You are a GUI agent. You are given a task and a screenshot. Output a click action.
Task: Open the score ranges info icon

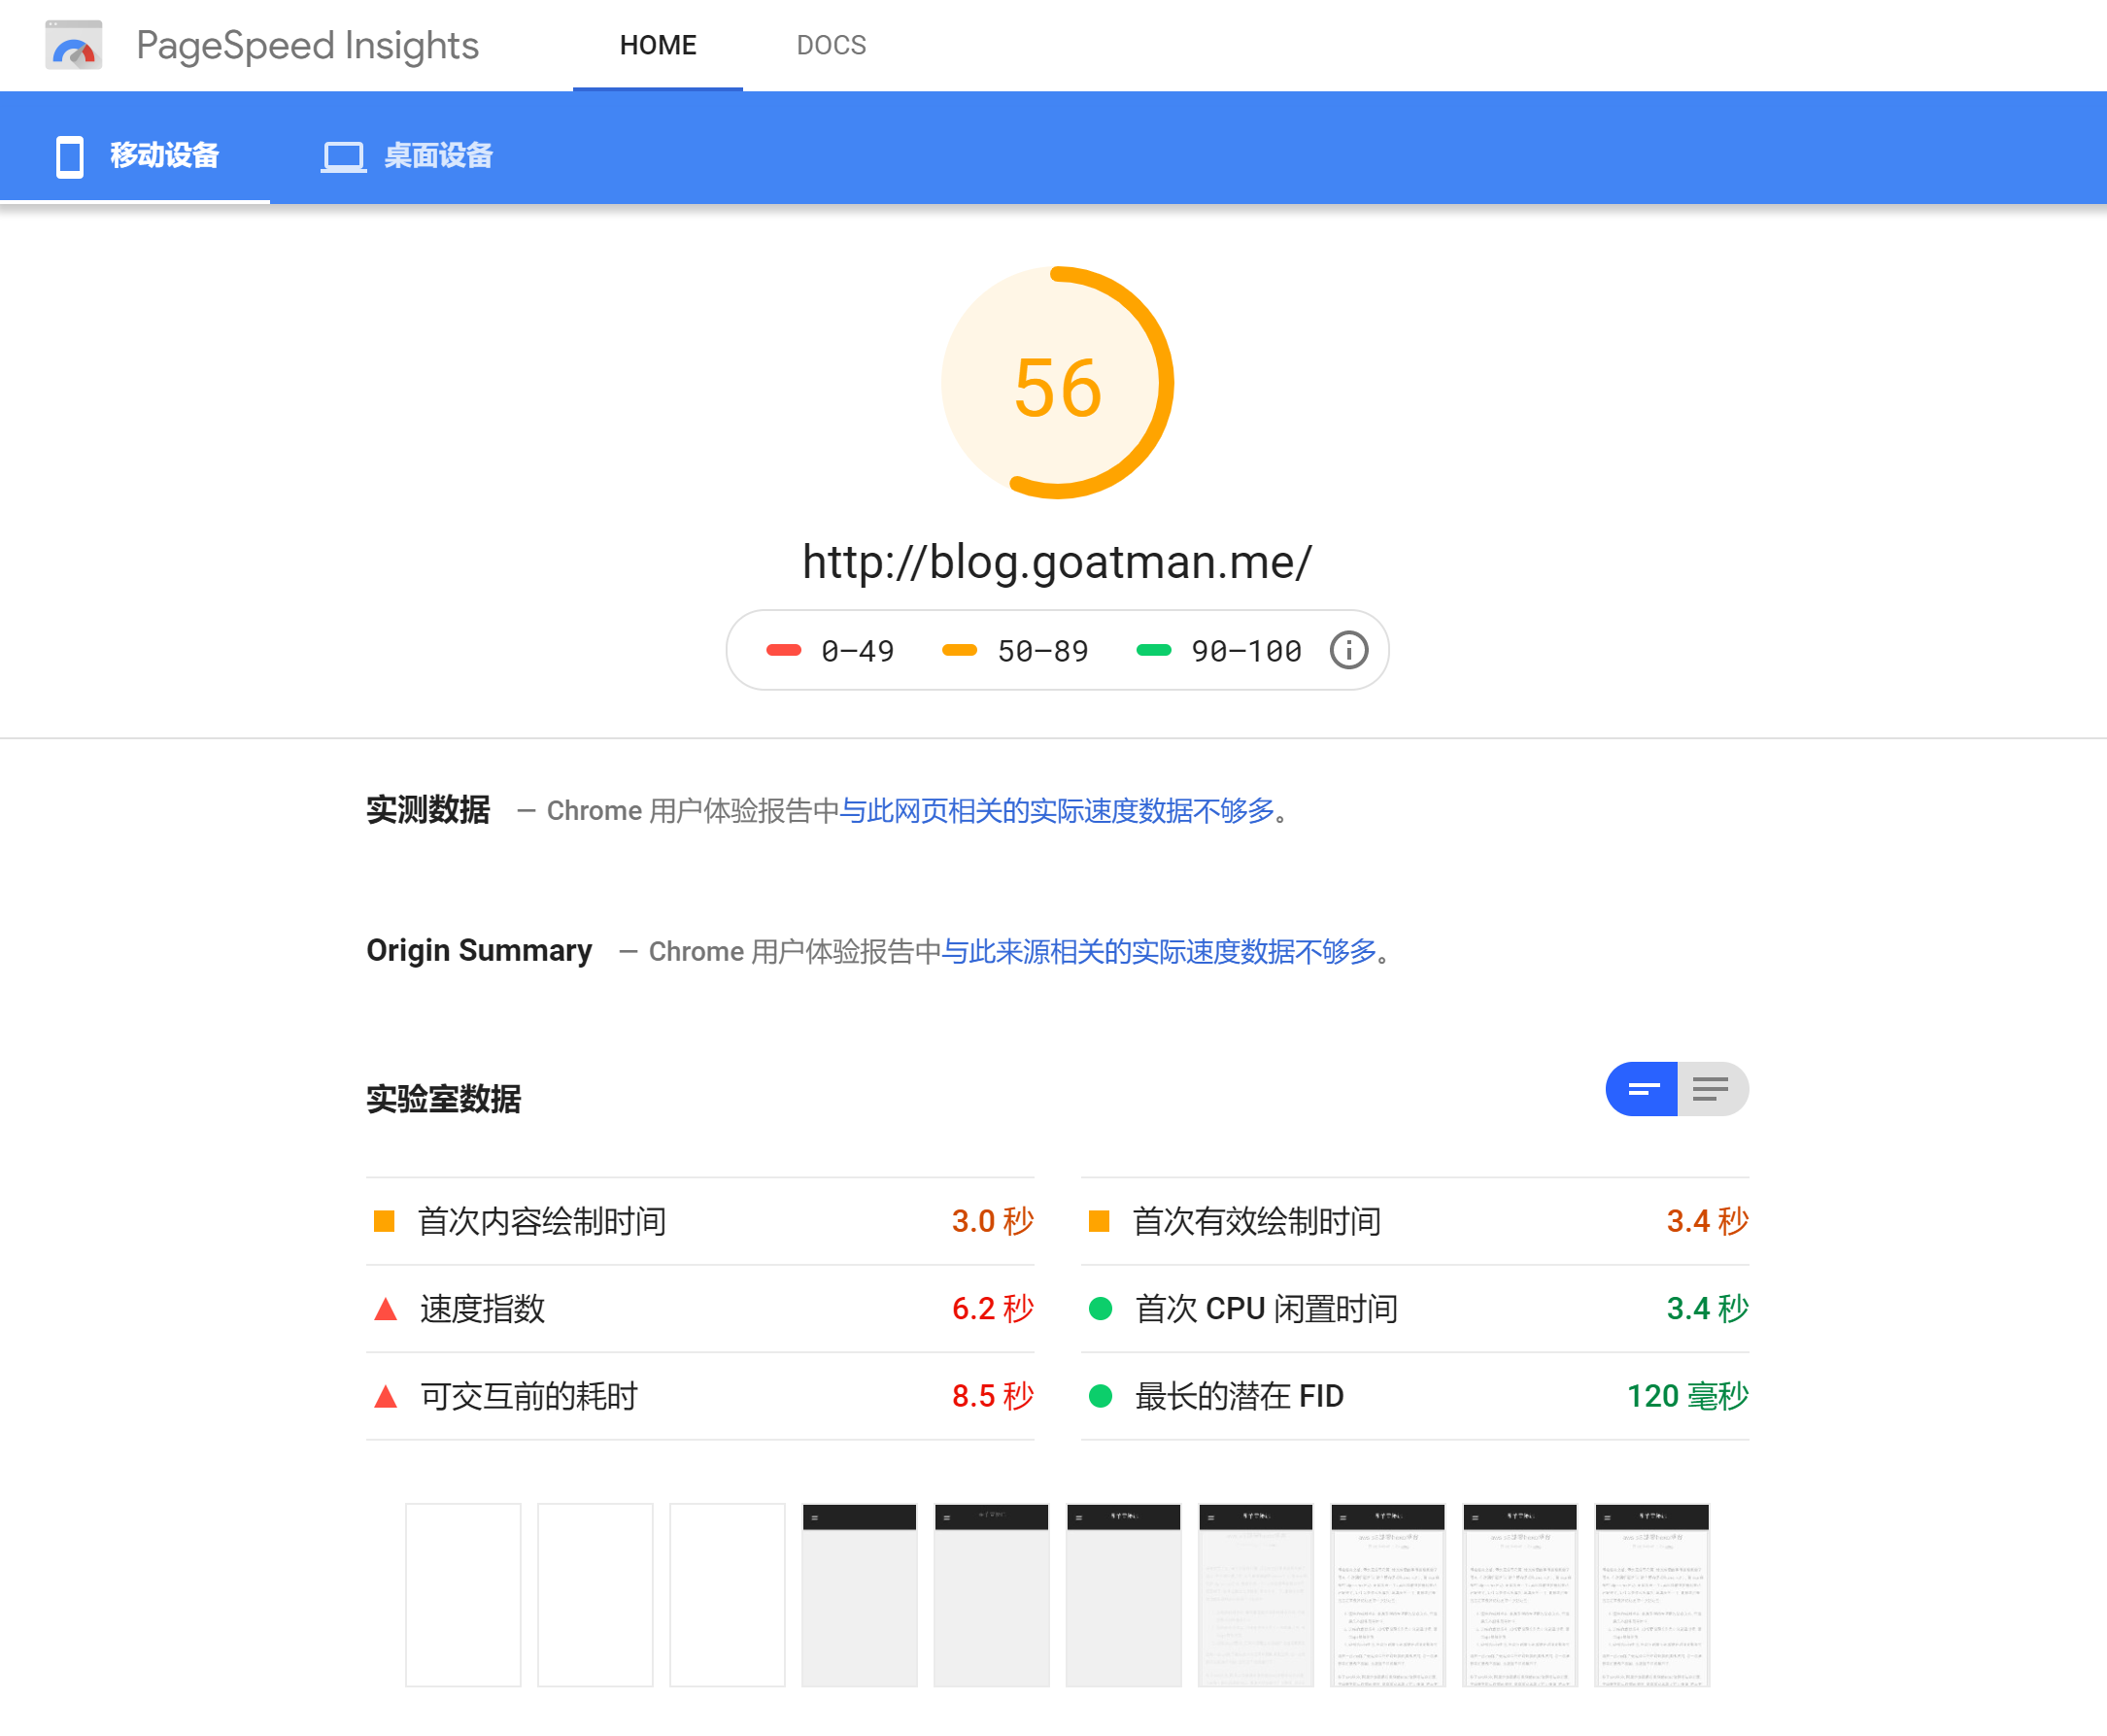[1348, 650]
